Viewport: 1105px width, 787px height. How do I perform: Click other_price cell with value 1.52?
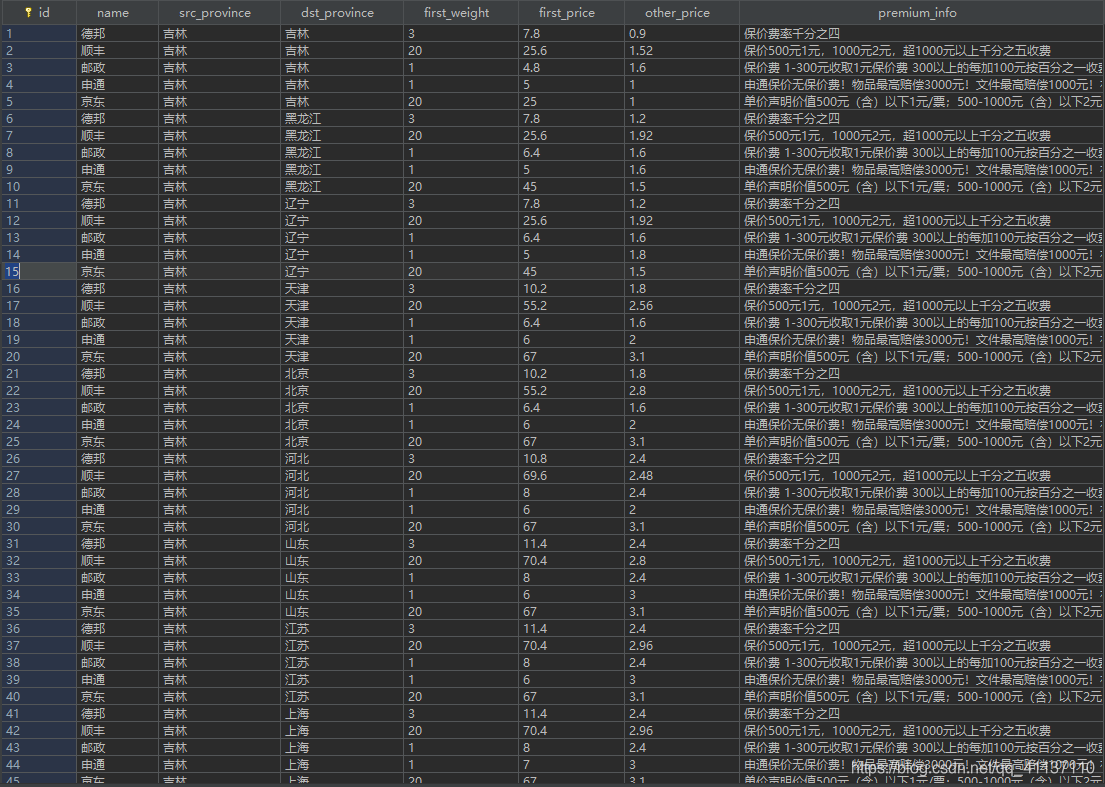point(681,51)
